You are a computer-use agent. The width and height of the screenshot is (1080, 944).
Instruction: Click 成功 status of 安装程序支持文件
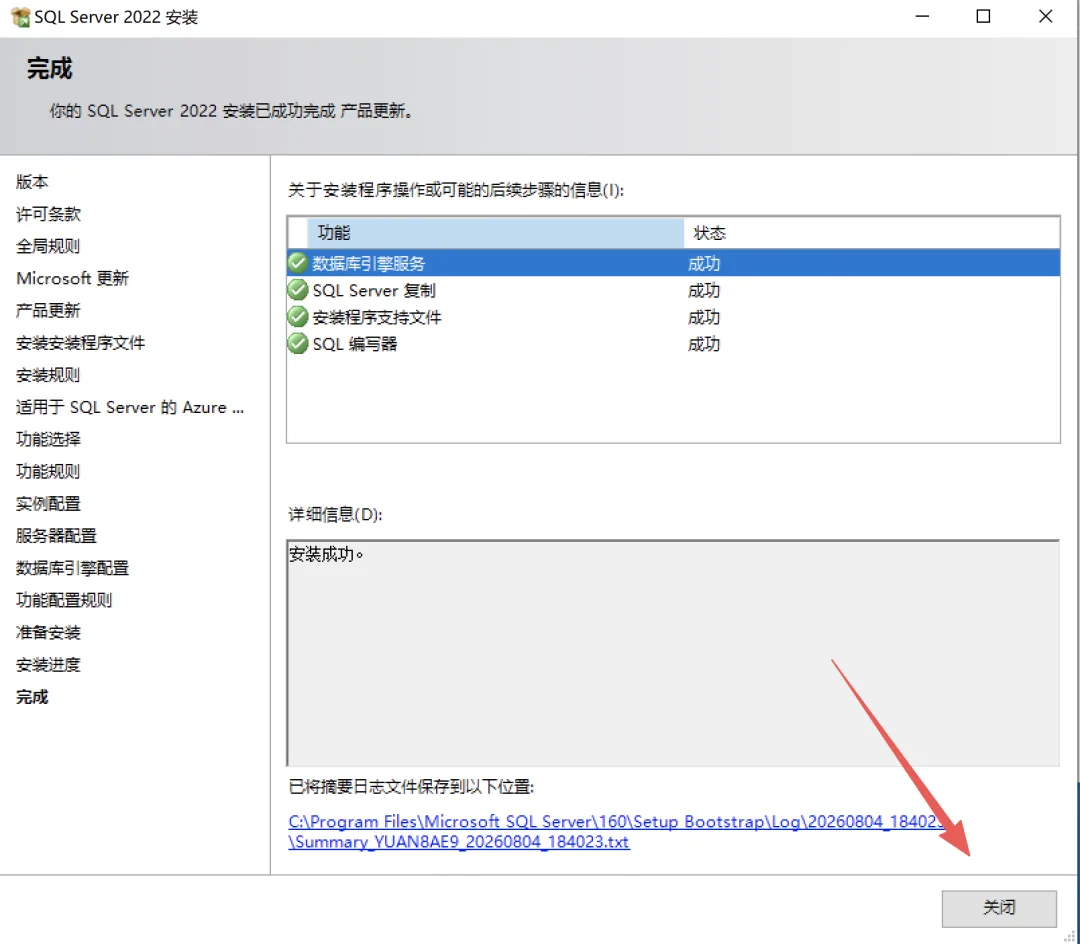click(703, 317)
